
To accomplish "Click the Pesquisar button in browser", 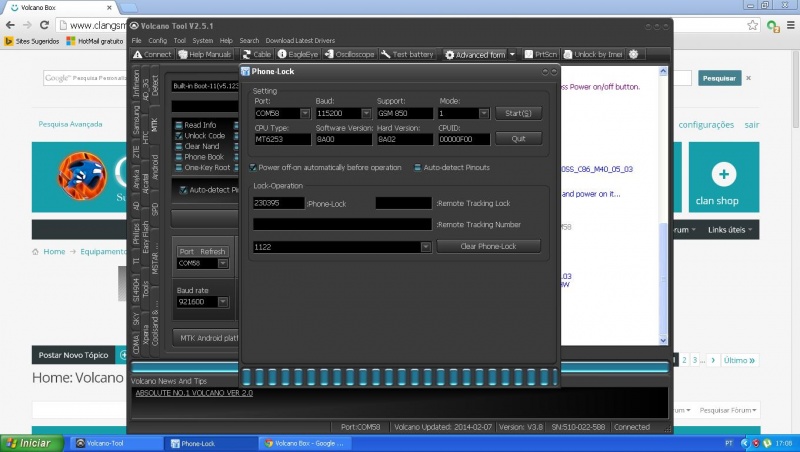I will [x=719, y=79].
